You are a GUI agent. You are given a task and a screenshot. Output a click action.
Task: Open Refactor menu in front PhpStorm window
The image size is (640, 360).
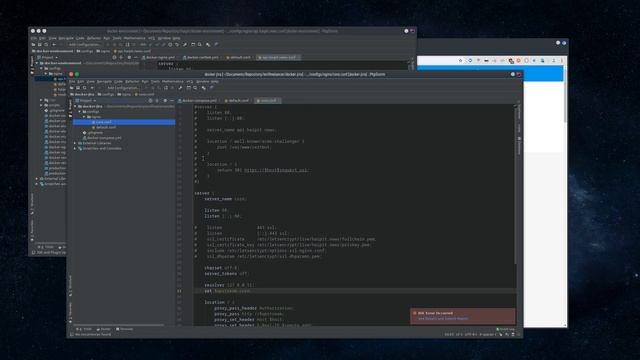(132, 82)
